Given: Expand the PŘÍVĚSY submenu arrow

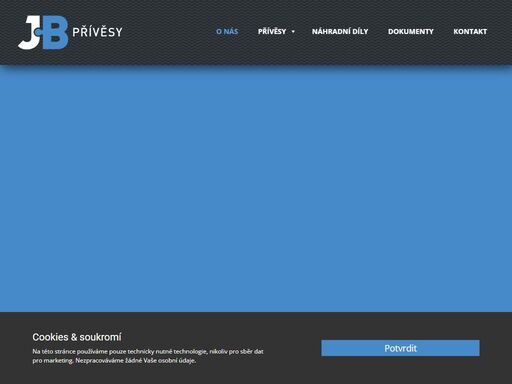Looking at the screenshot, I should coord(293,32).
